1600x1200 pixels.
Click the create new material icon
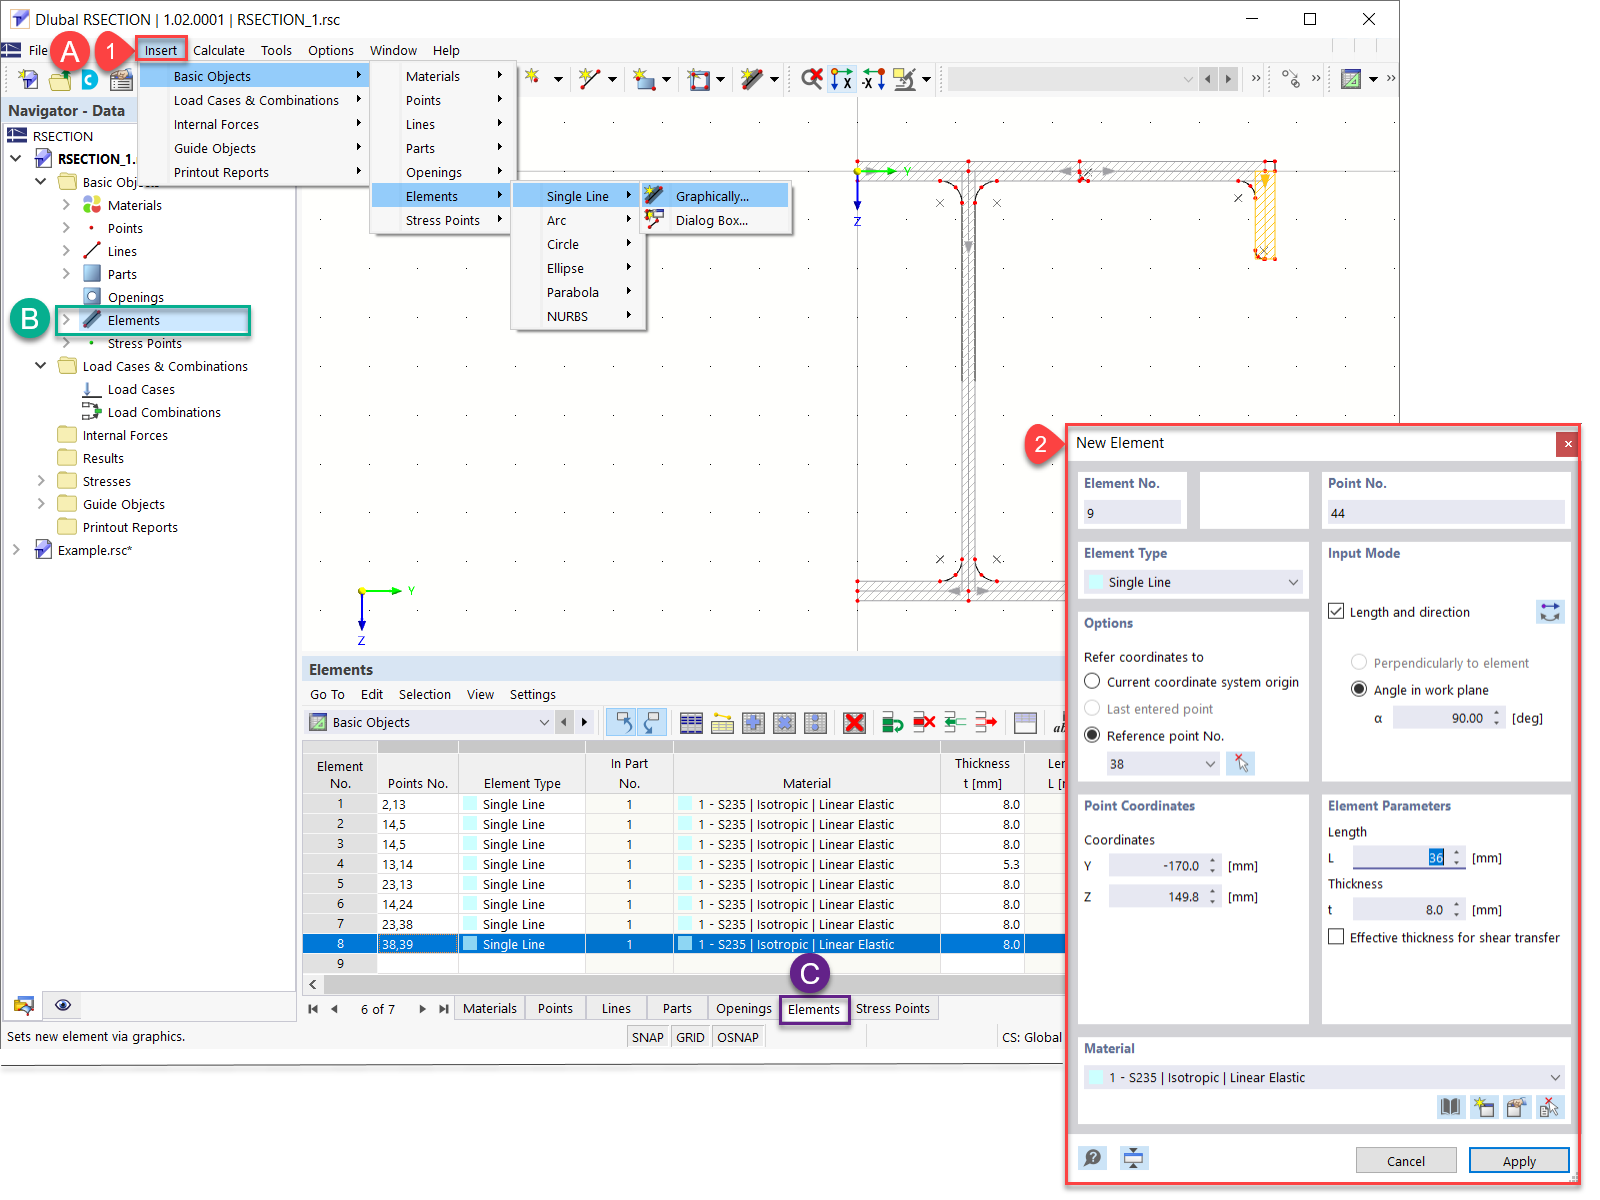1484,1106
